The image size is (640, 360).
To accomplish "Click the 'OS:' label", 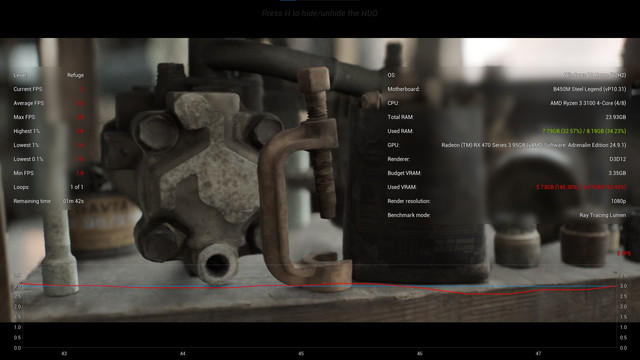I will 391,75.
